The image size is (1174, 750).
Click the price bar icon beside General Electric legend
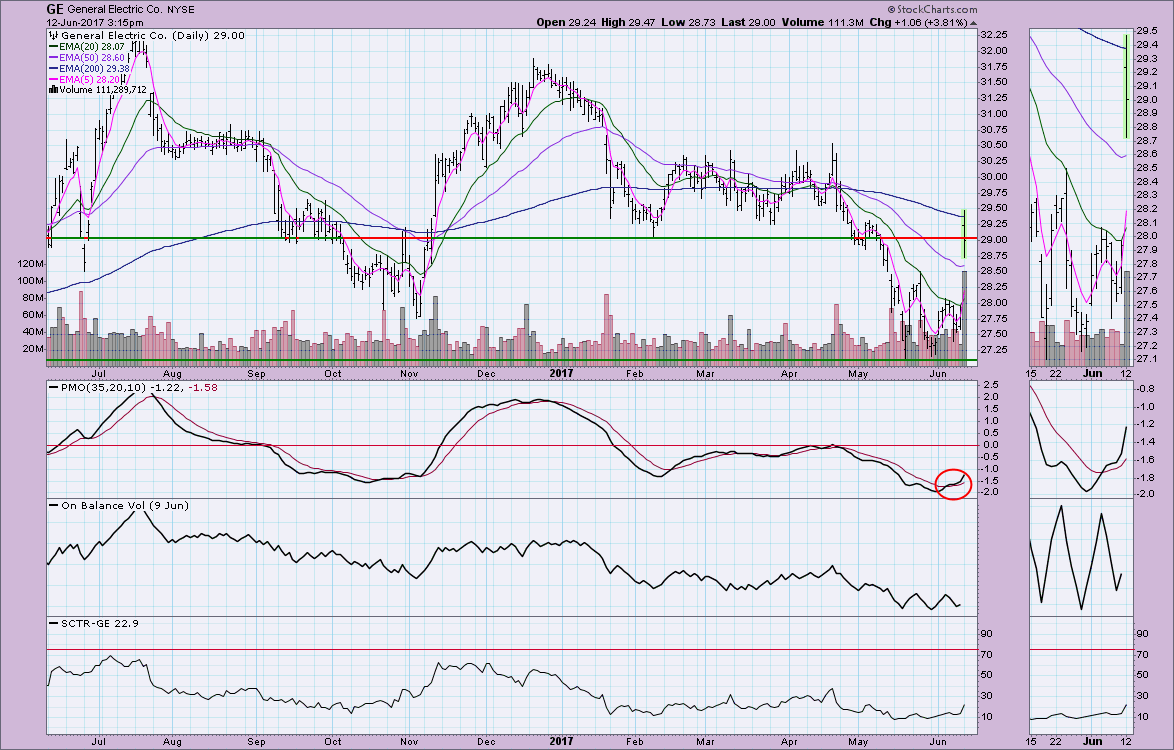tap(54, 36)
